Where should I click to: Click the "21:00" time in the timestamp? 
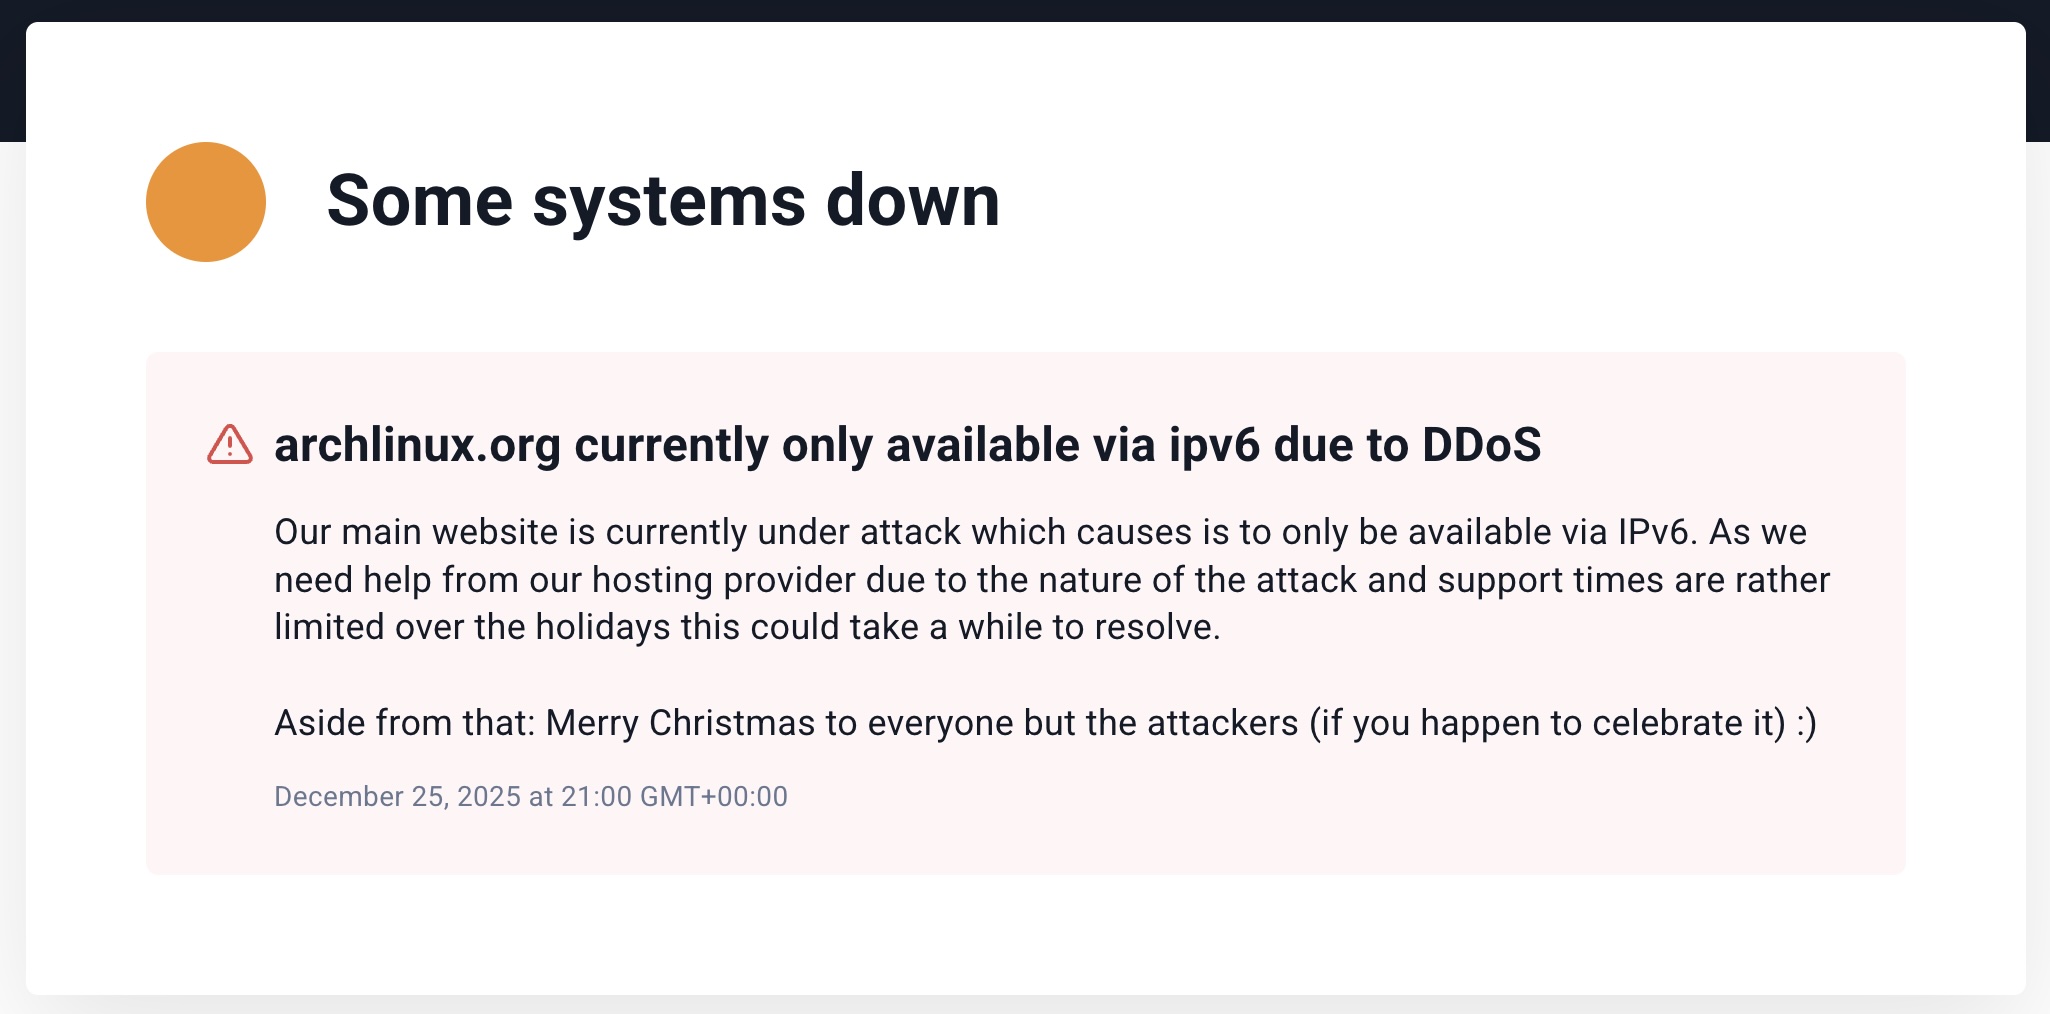(x=596, y=796)
